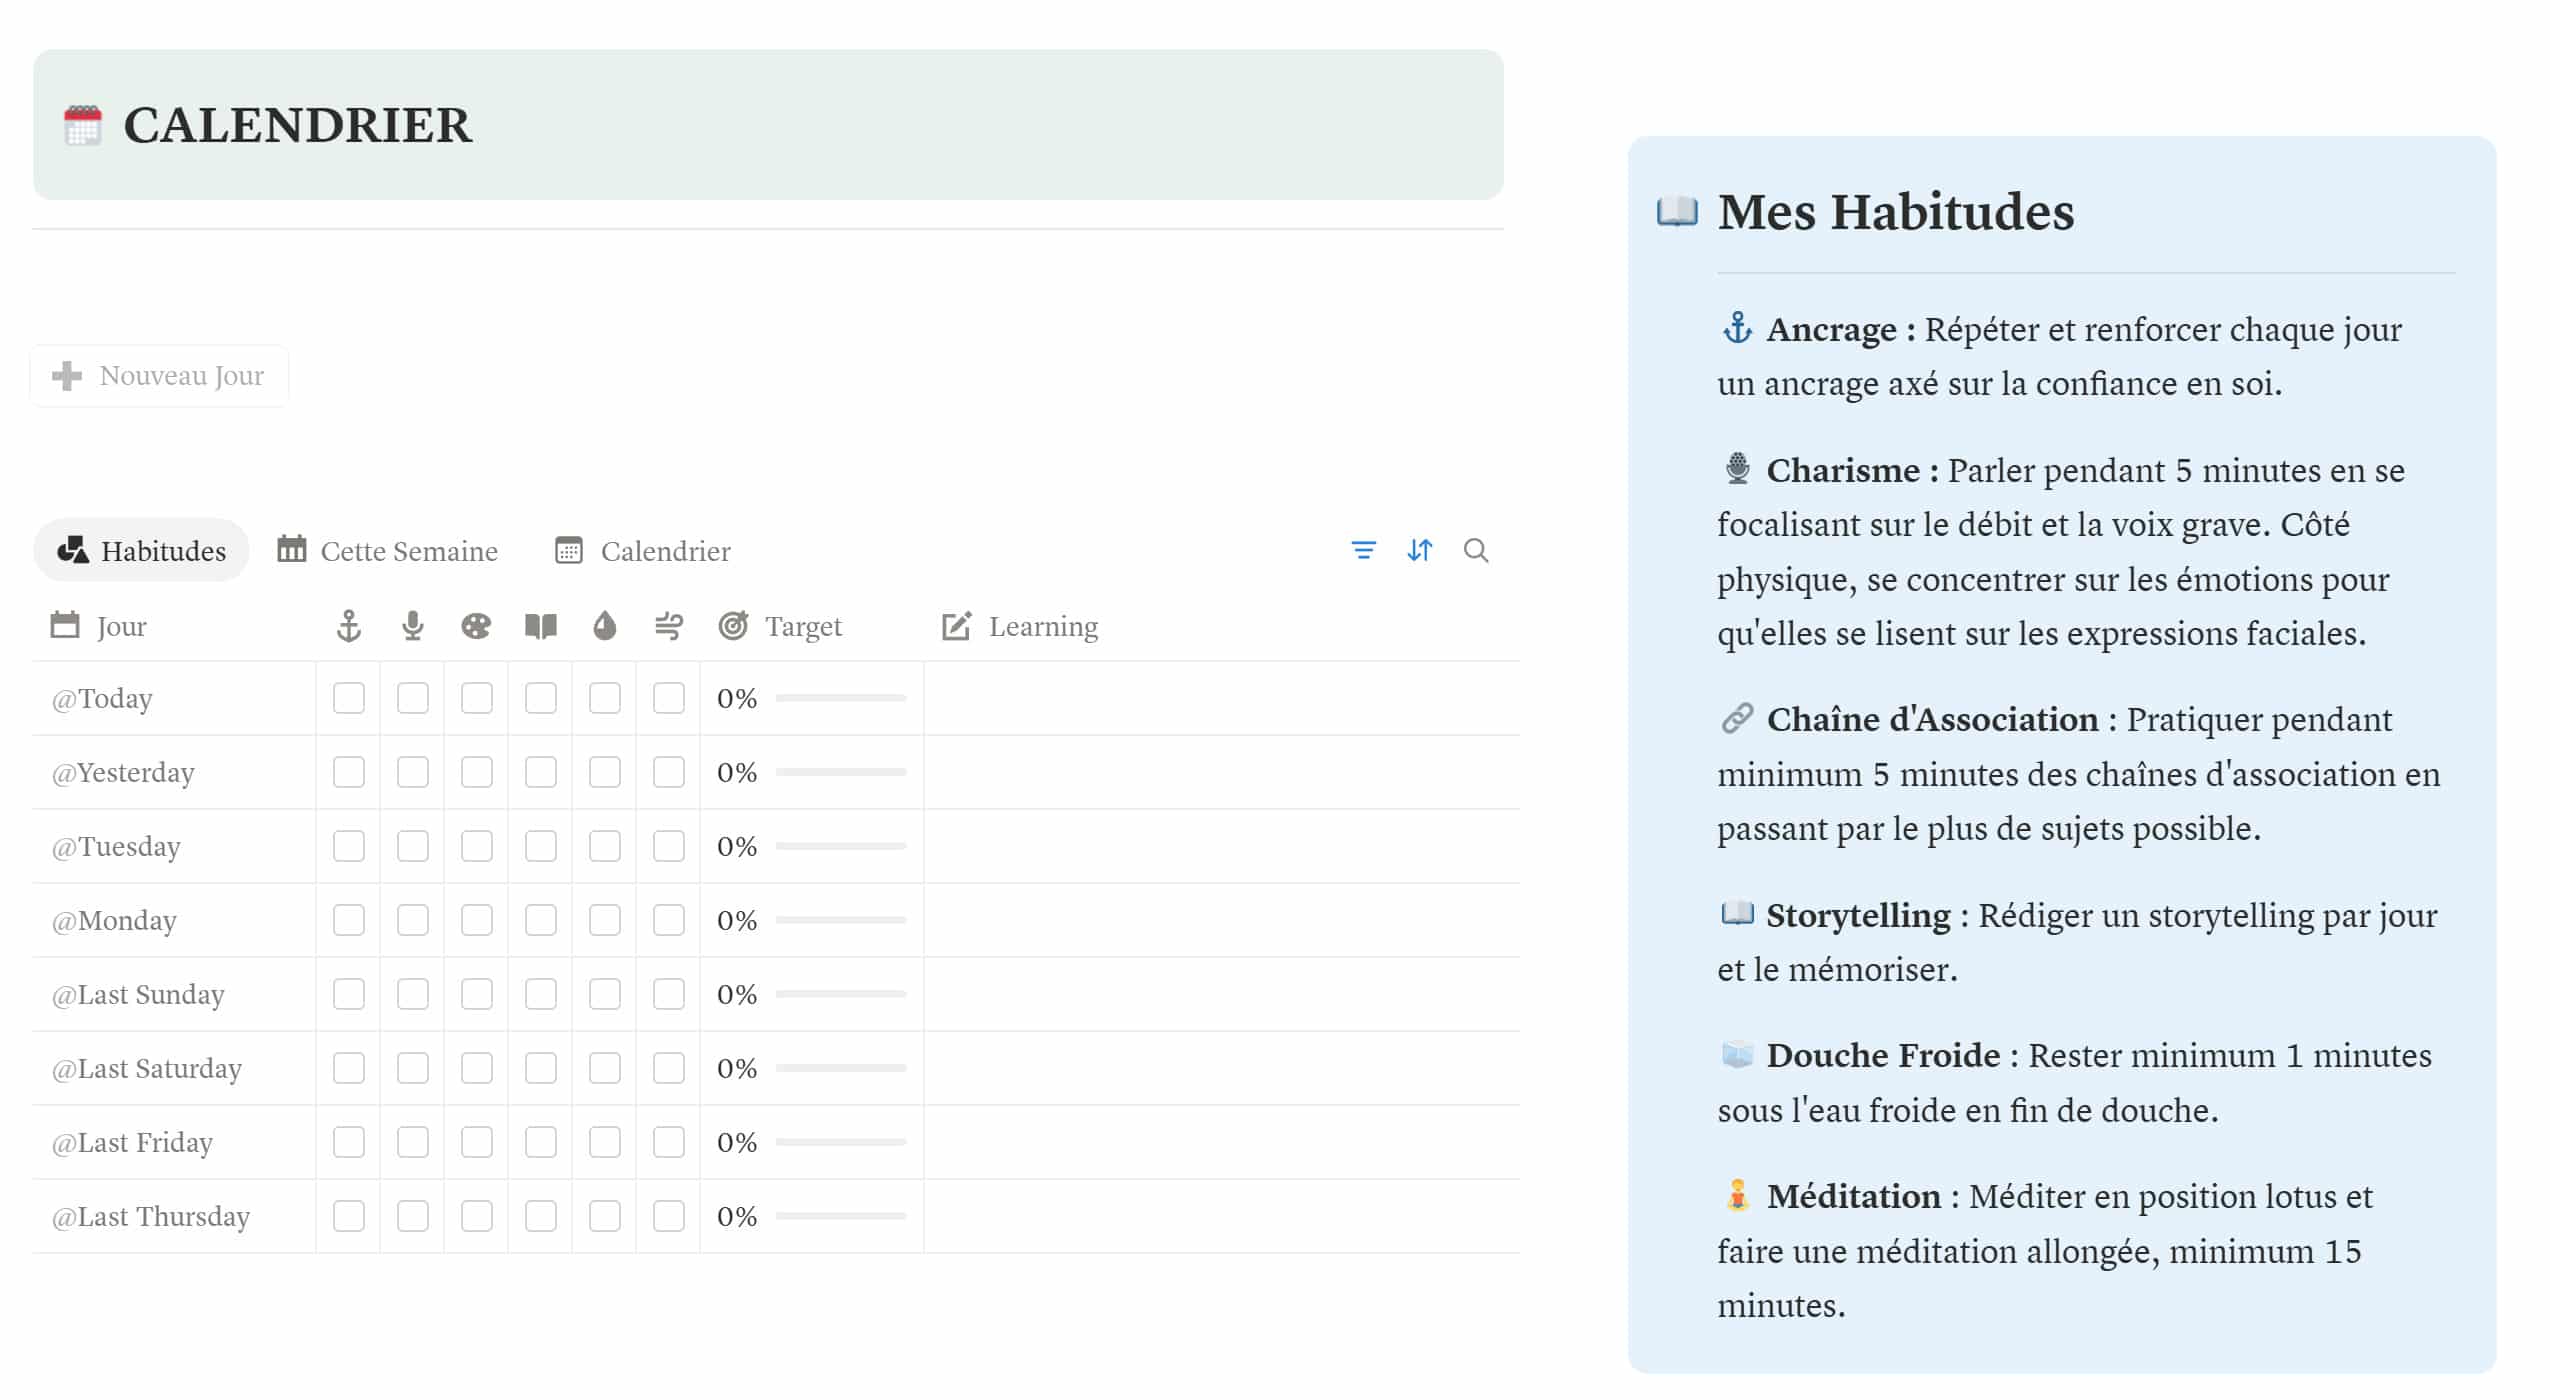Open the @Today page entry
Image resolution: width=2550 pixels, height=1400 pixels.
click(x=102, y=698)
